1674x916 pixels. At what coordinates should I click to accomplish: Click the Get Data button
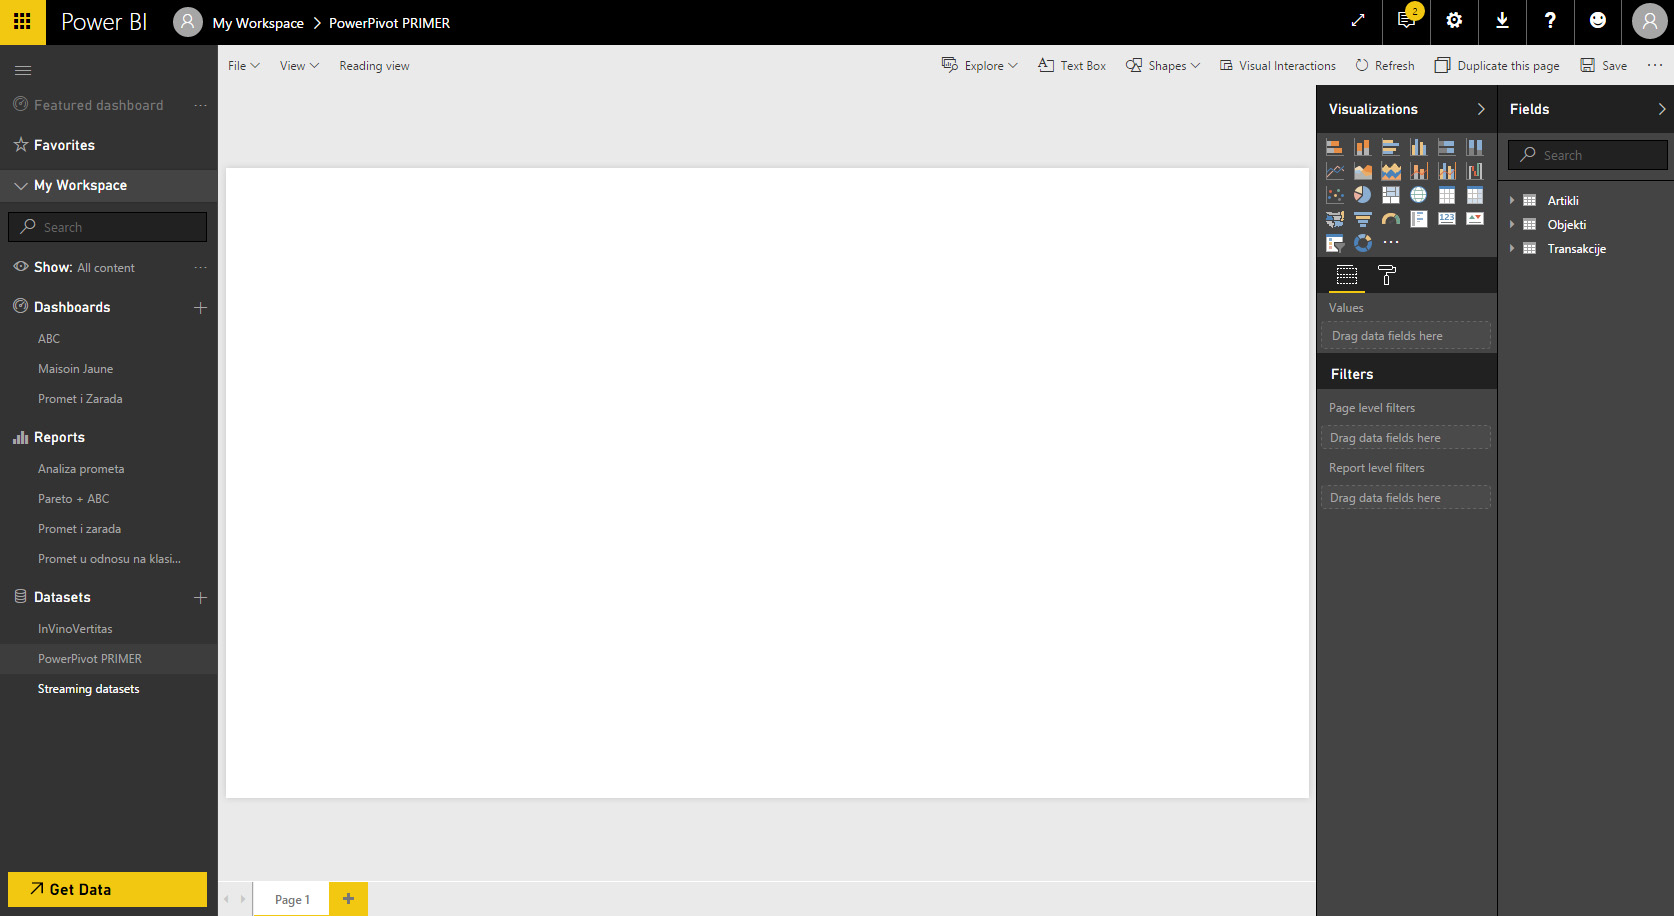pos(107,889)
